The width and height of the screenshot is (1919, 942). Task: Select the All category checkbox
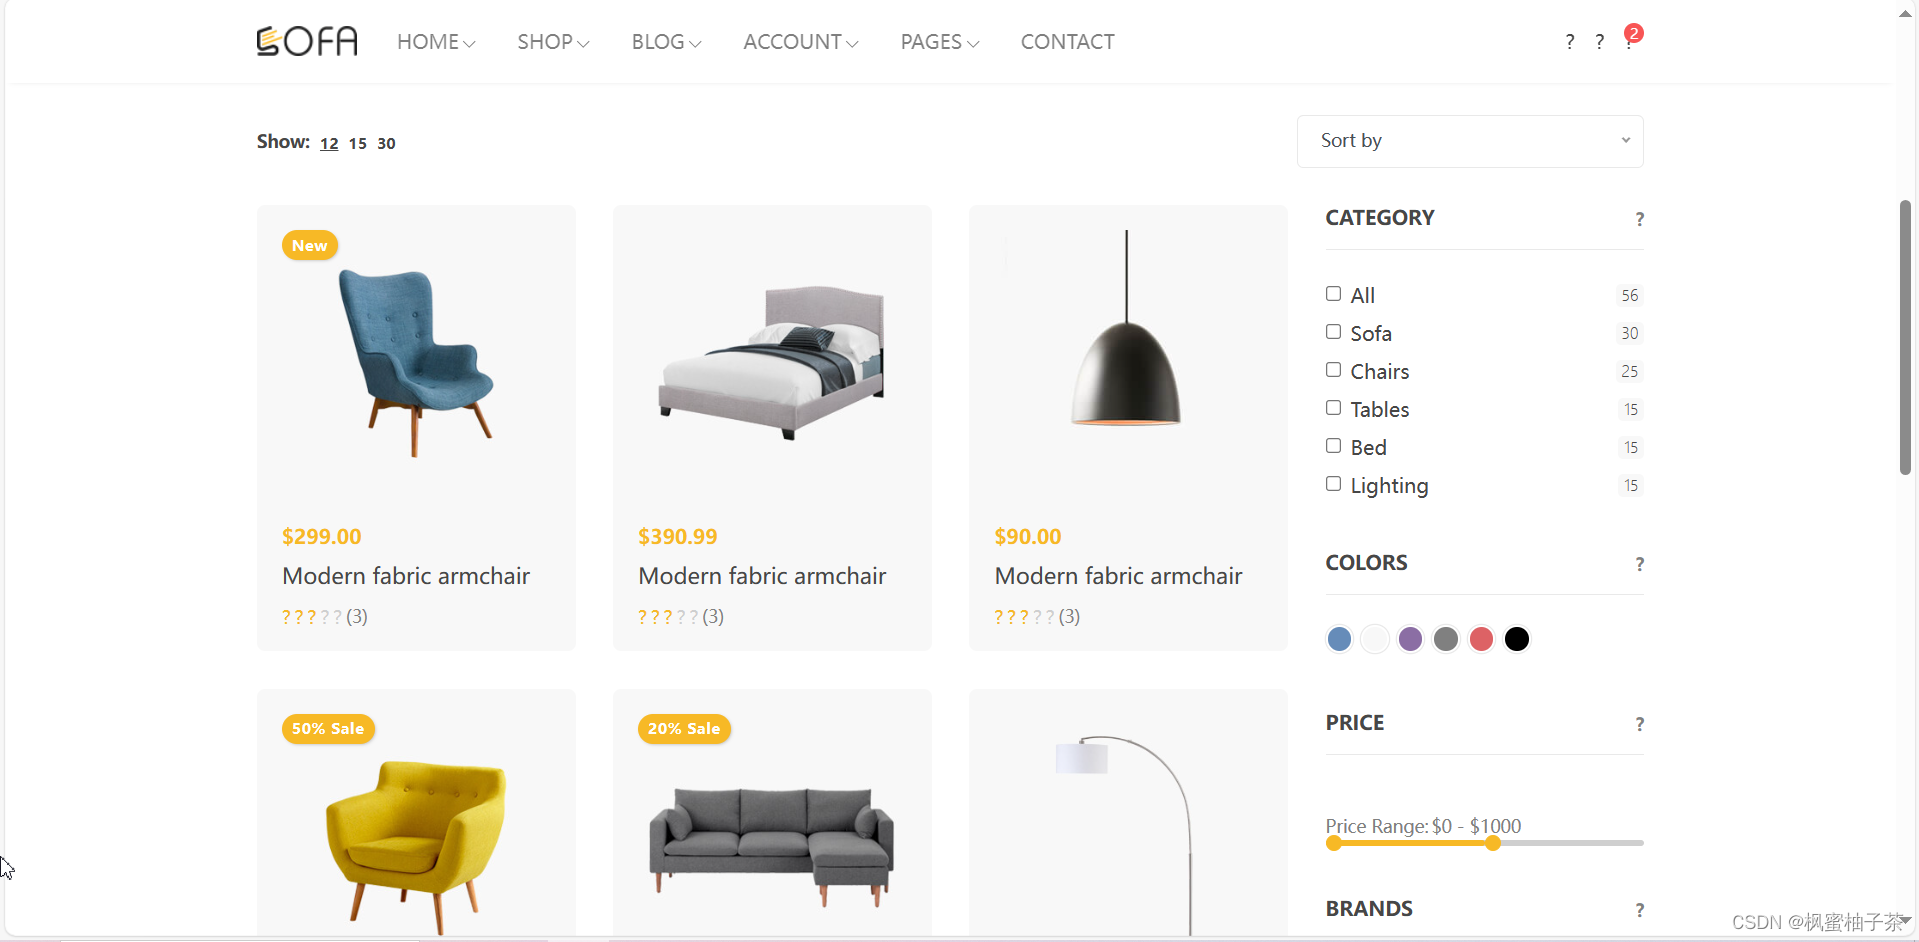[x=1333, y=294]
